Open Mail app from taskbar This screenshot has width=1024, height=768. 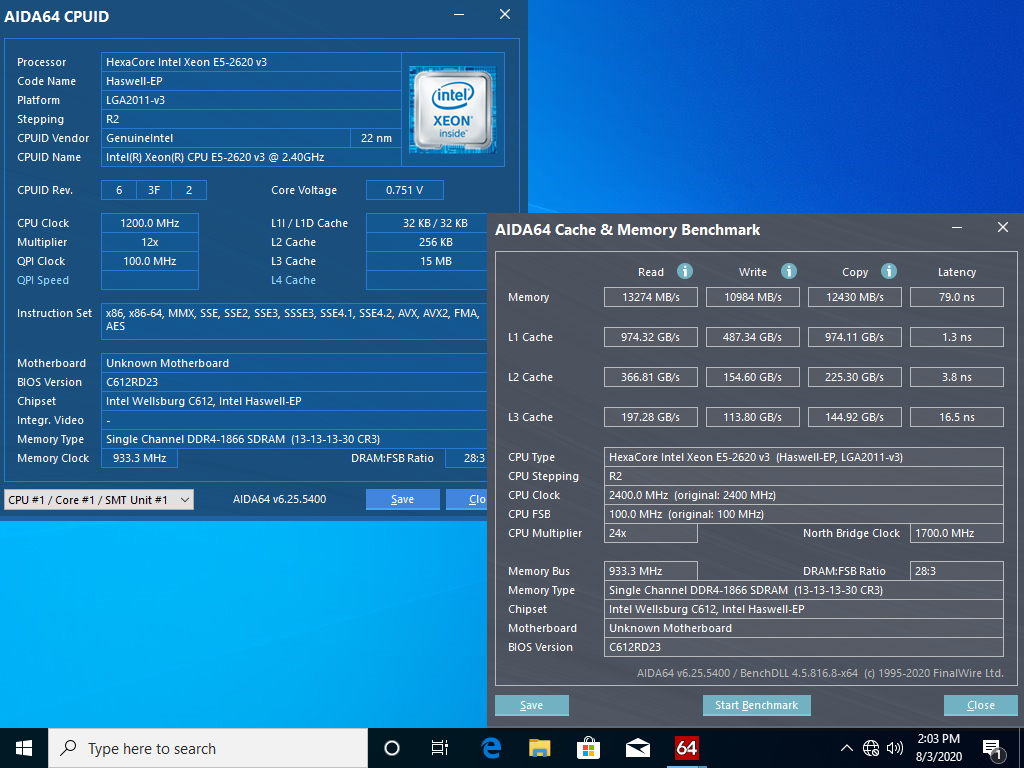(637, 748)
